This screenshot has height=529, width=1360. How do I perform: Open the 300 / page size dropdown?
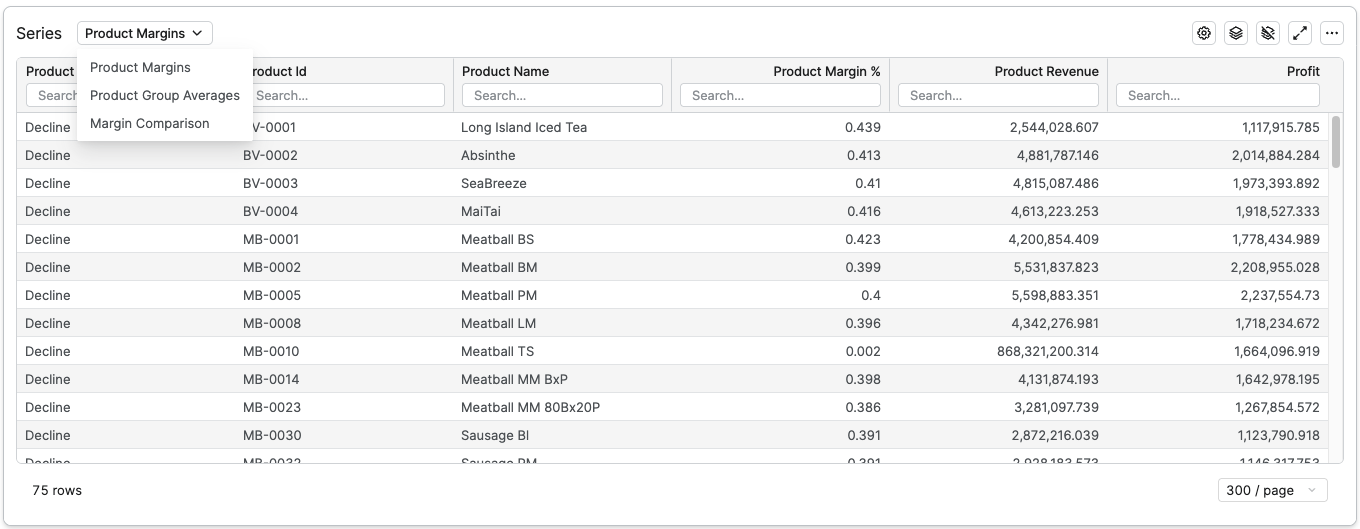[1272, 490]
